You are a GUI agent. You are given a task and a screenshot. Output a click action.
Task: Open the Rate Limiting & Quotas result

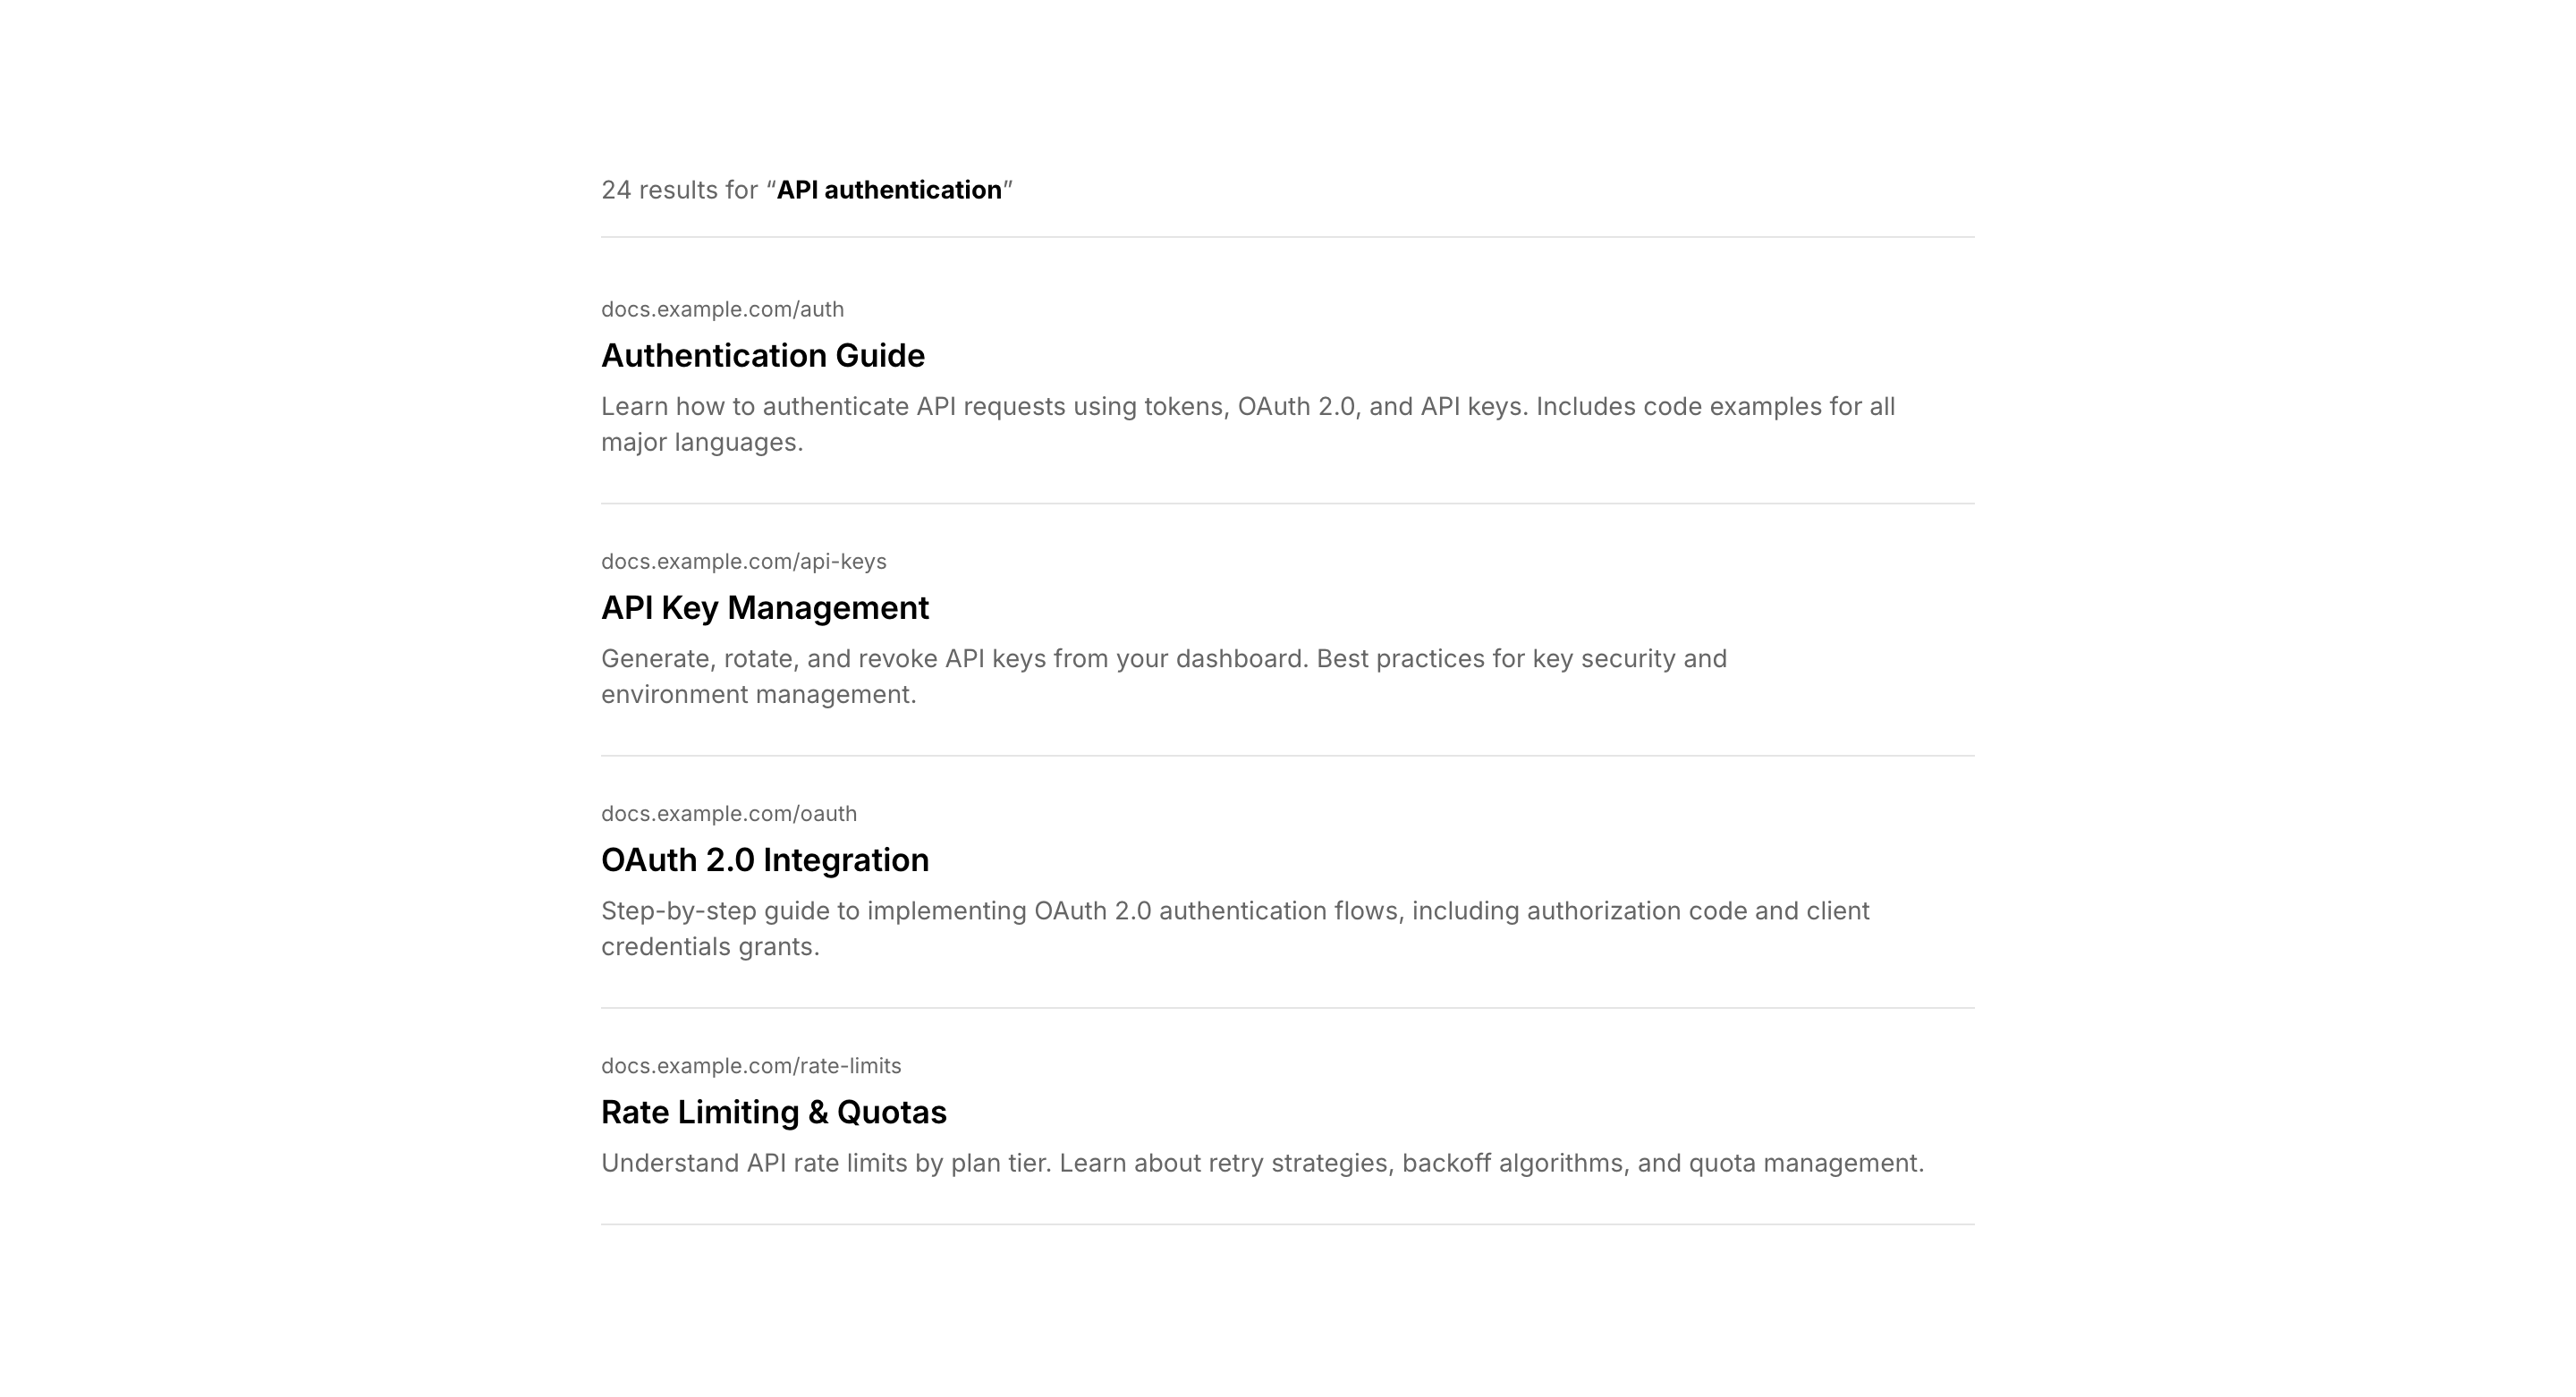(x=773, y=1111)
